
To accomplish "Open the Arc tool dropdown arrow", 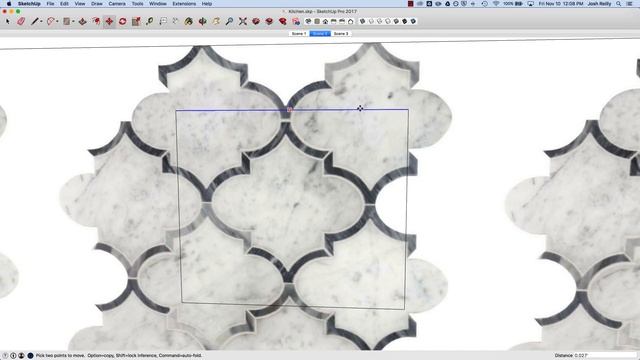I will tap(57, 22).
